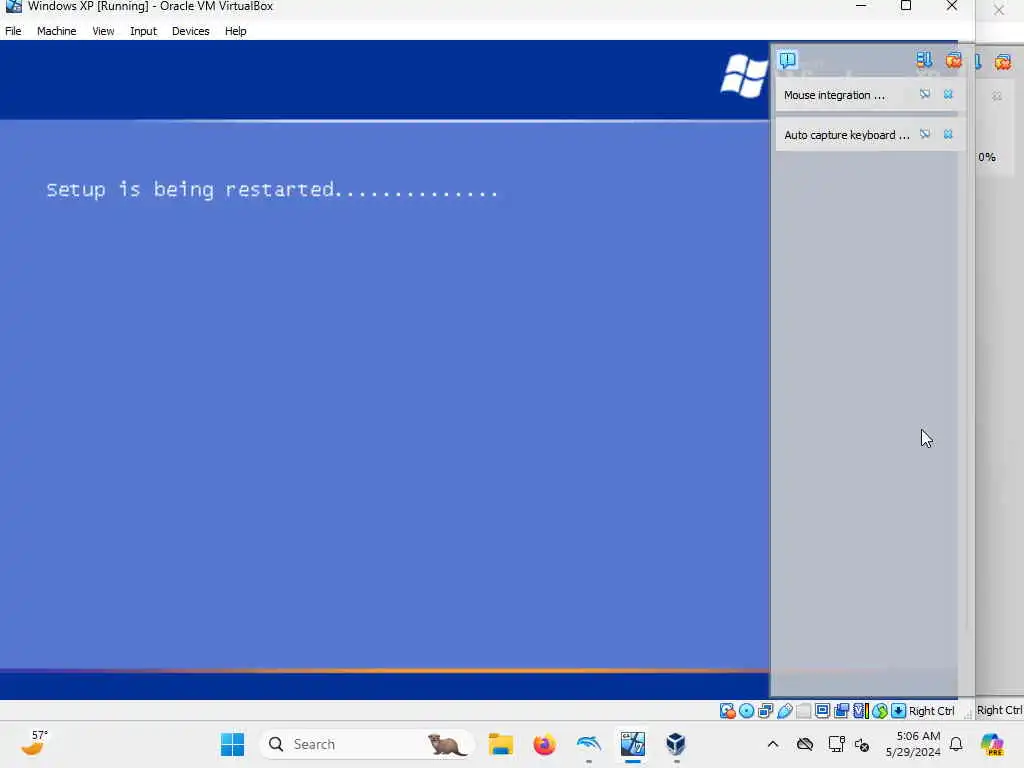1024x768 pixels.
Task: Click the virtualization CPU status icon
Action: (860, 711)
